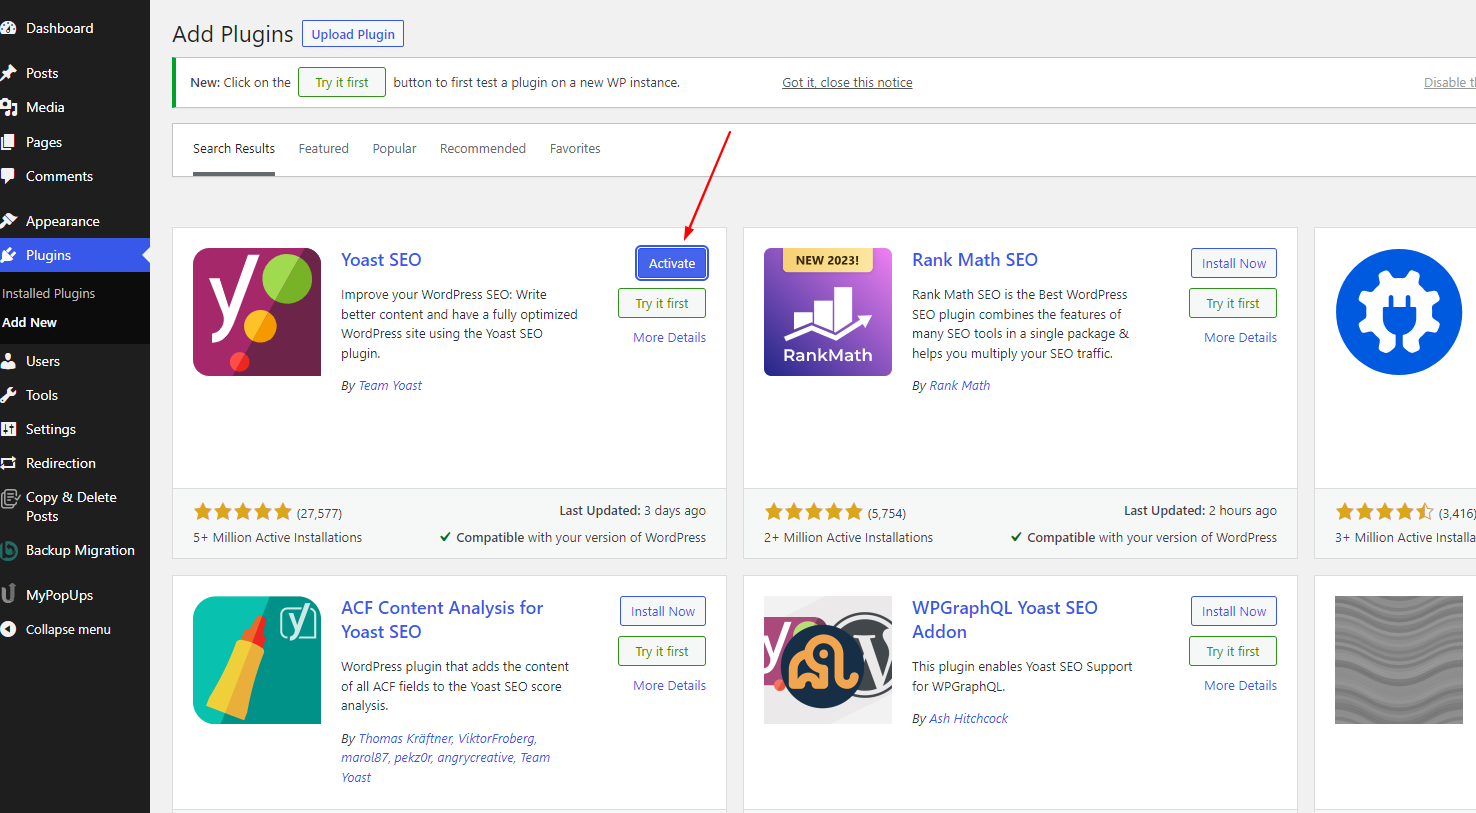Click the Settings sliders icon

(x=8, y=429)
